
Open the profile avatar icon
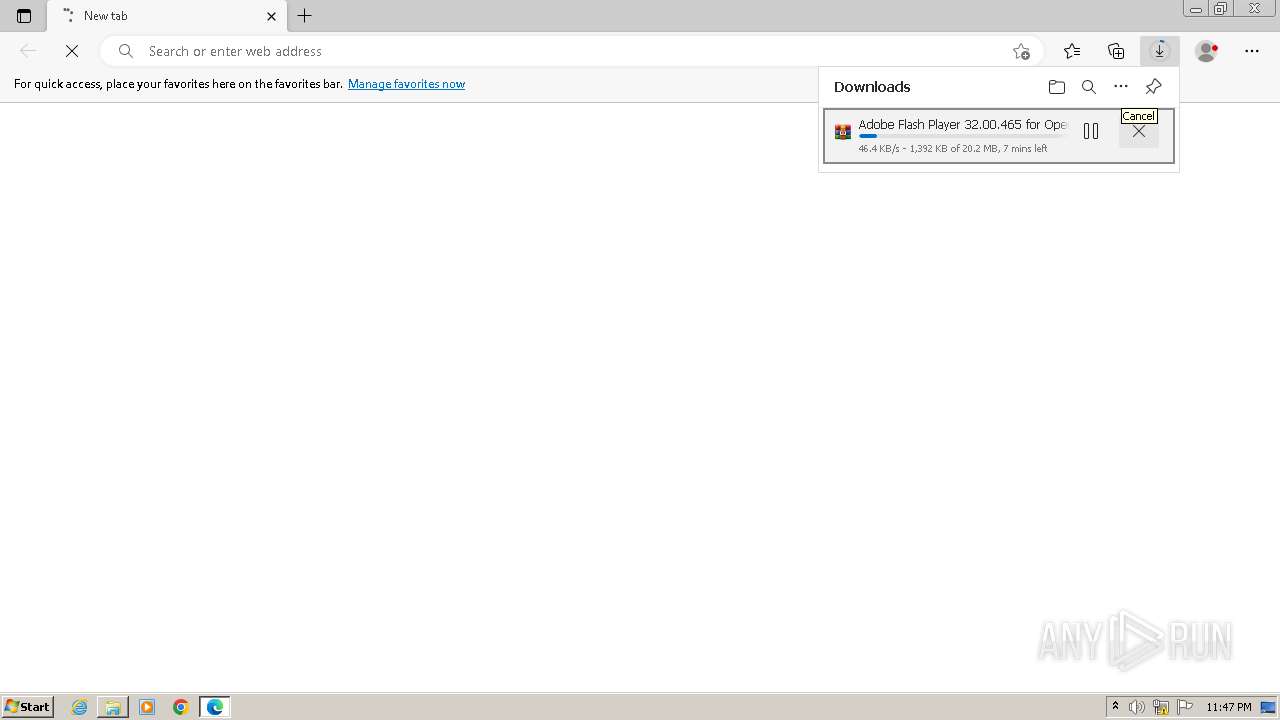1207,51
